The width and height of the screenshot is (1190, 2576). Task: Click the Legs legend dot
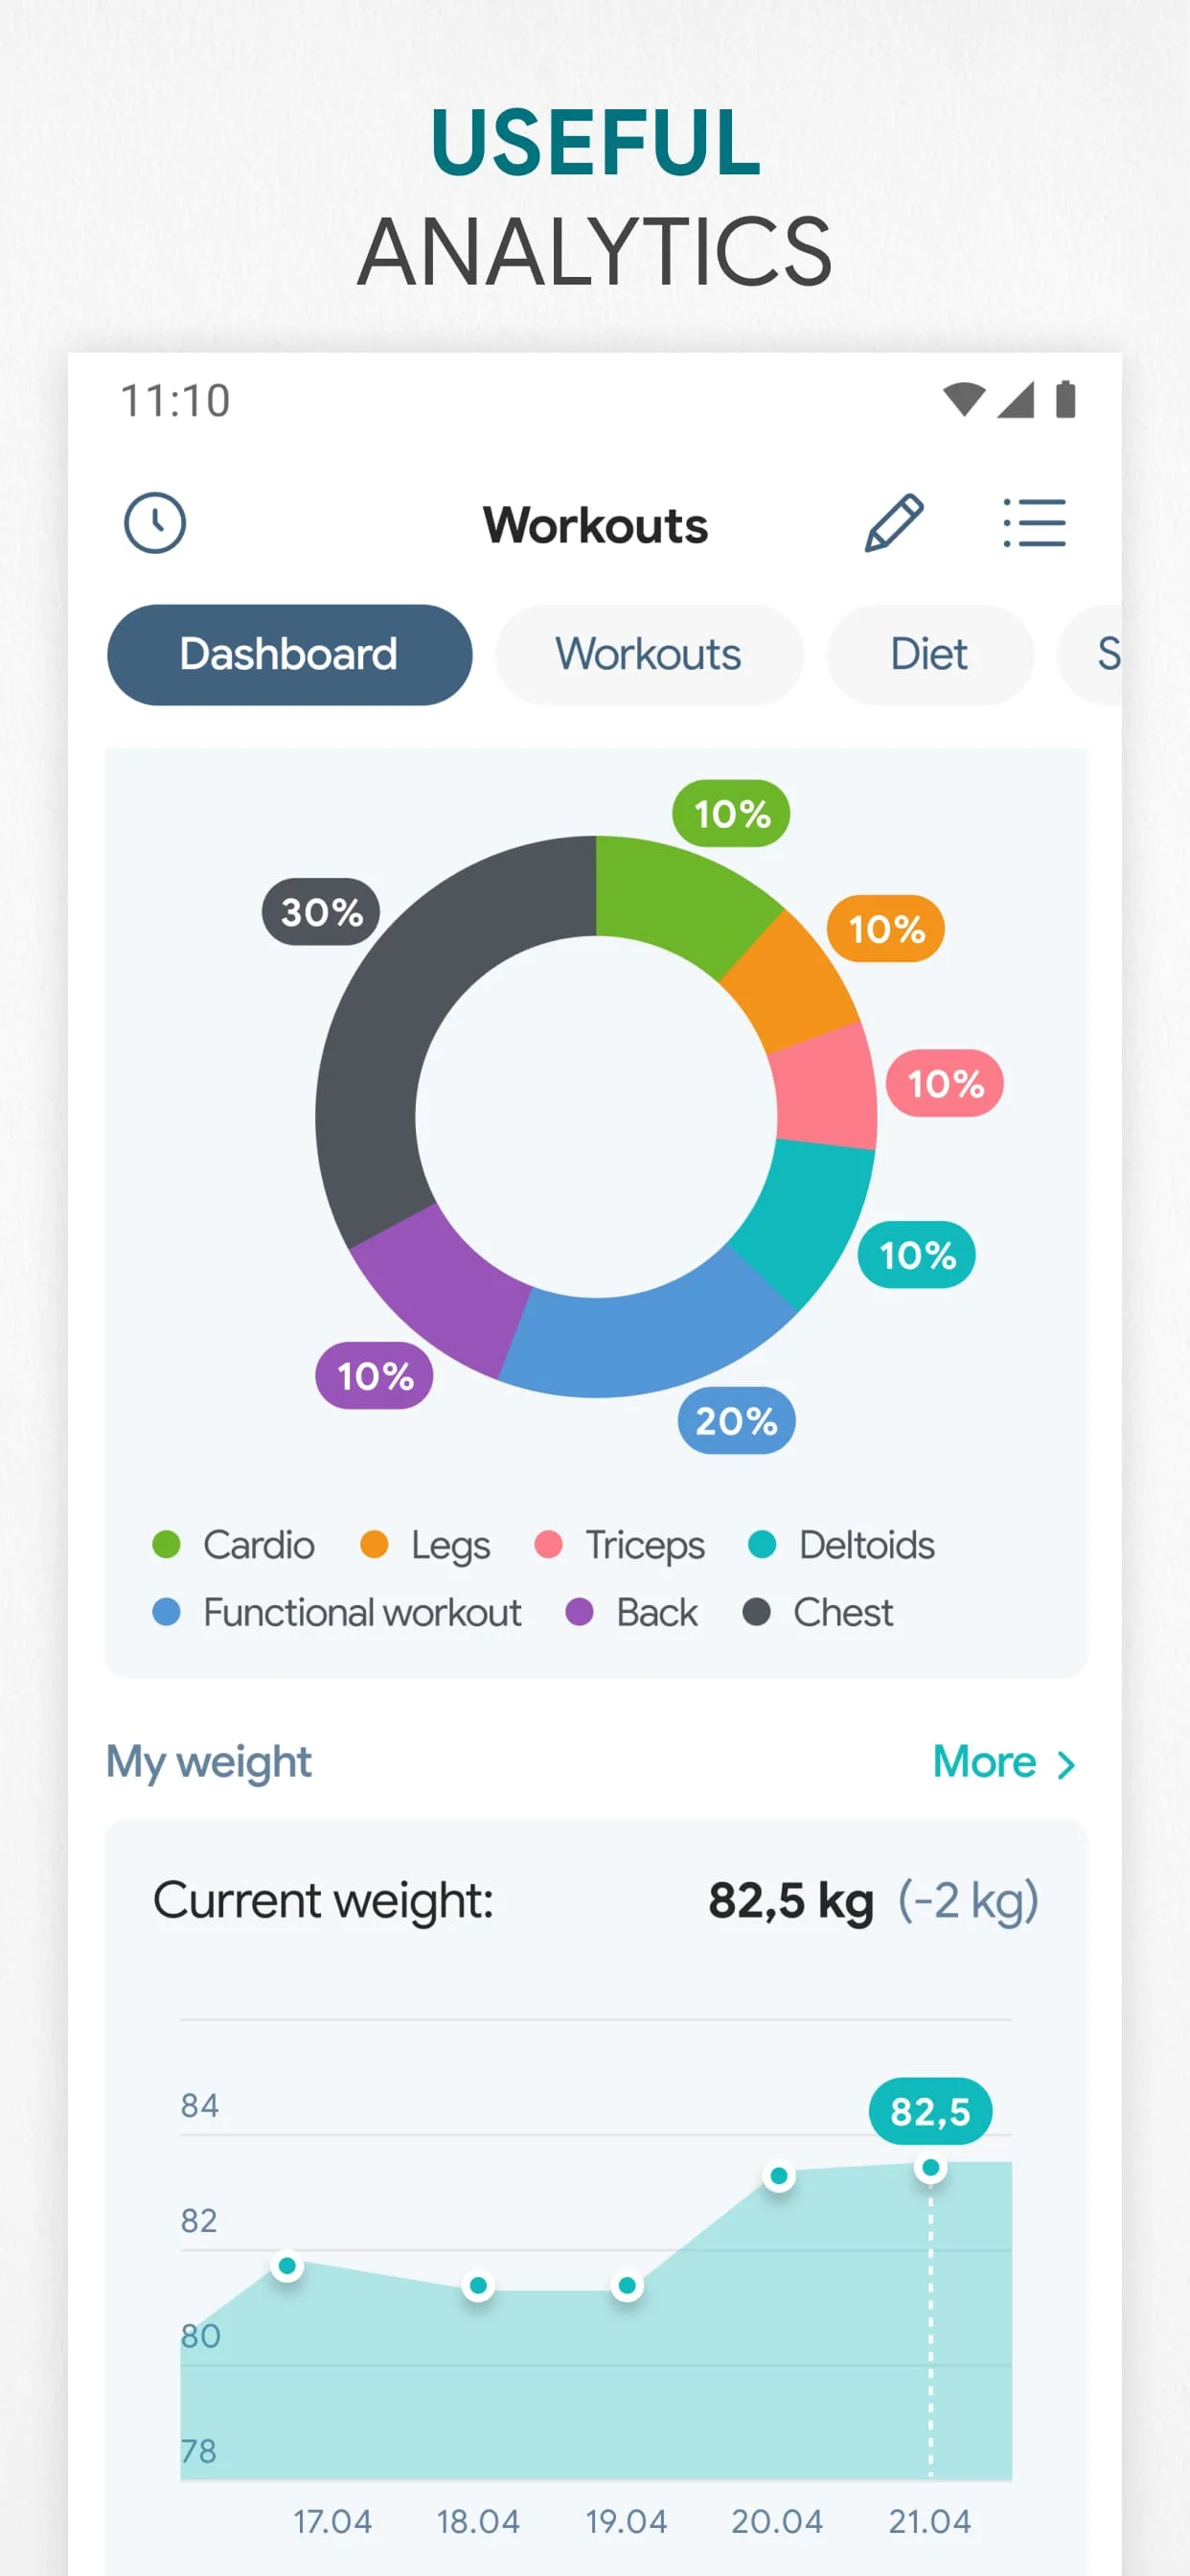click(376, 1545)
